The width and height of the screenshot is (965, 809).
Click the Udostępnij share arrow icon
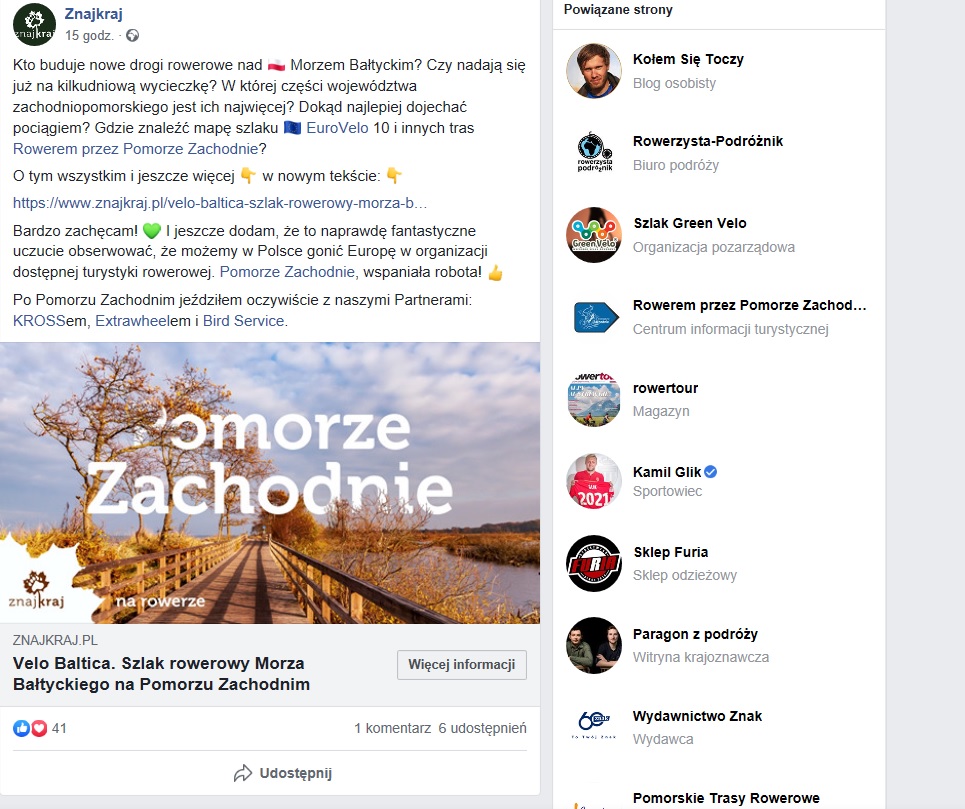point(242,773)
